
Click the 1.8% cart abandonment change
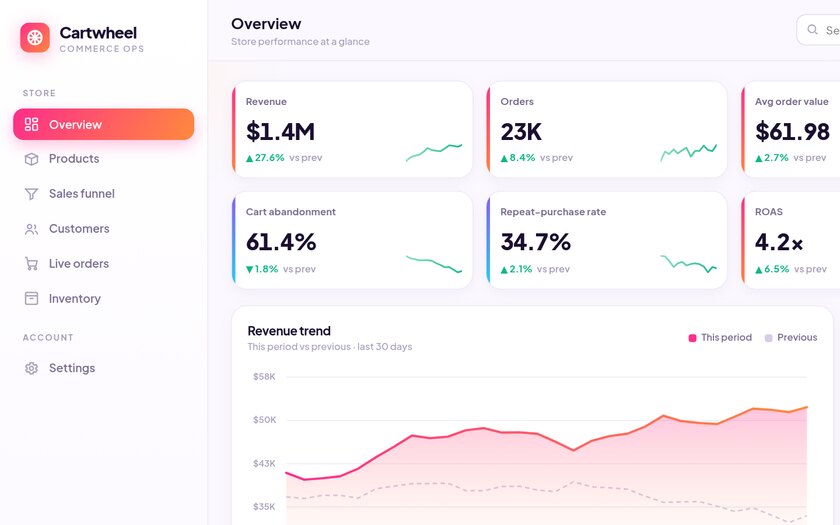click(x=262, y=269)
